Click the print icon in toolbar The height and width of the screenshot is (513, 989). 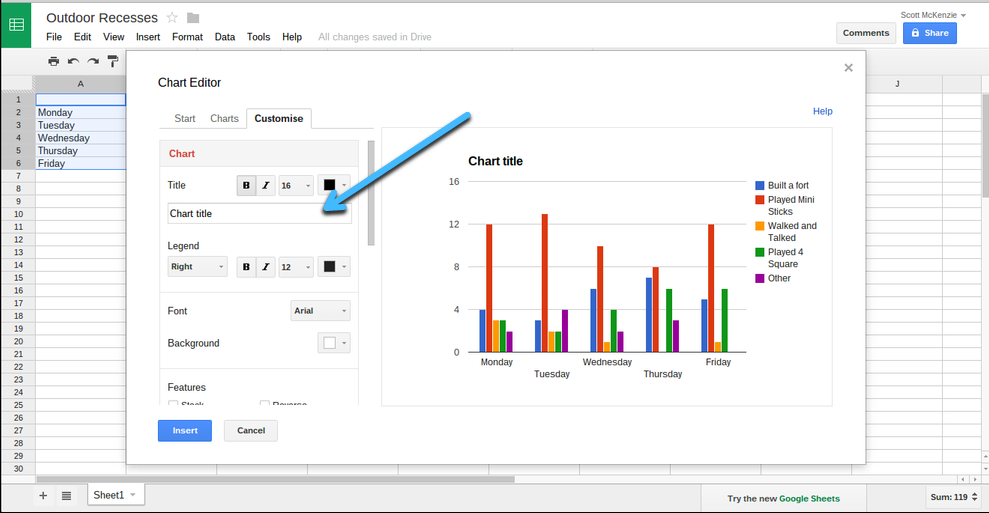[x=54, y=61]
